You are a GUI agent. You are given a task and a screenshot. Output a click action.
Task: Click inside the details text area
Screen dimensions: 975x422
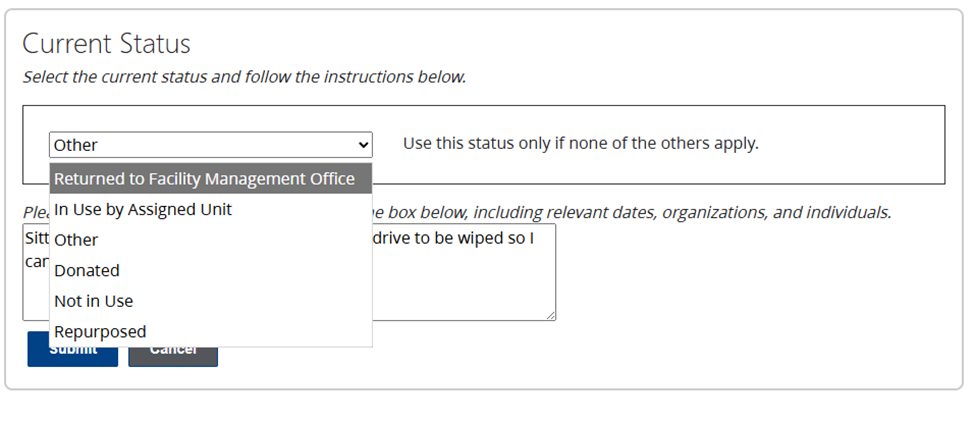click(460, 285)
